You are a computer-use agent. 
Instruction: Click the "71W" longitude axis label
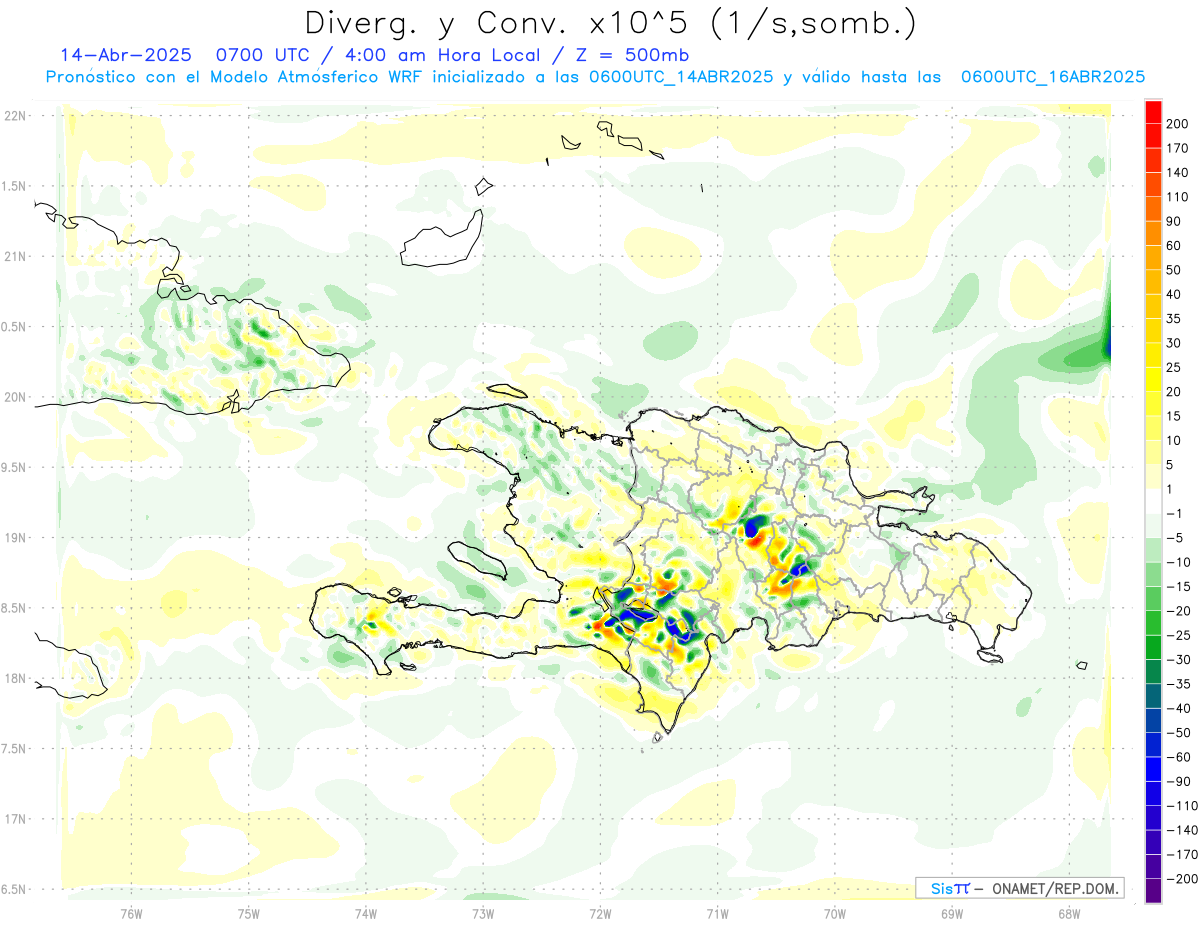click(x=717, y=914)
